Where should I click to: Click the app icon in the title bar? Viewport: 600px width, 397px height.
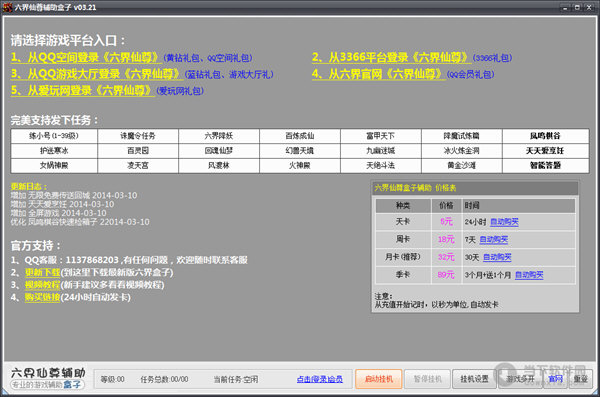coord(7,7)
